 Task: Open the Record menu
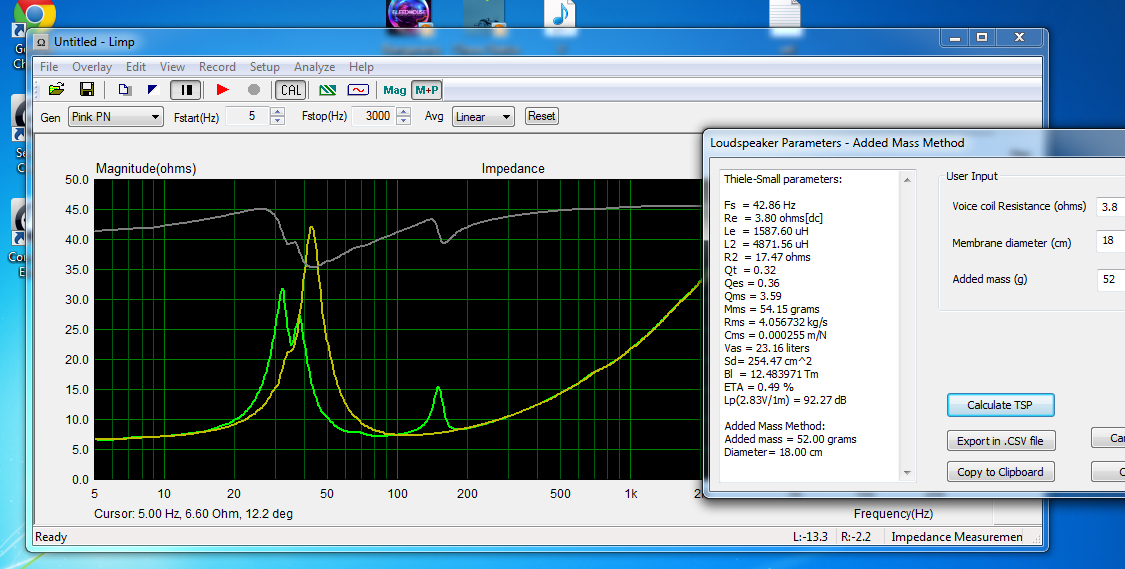coord(217,67)
